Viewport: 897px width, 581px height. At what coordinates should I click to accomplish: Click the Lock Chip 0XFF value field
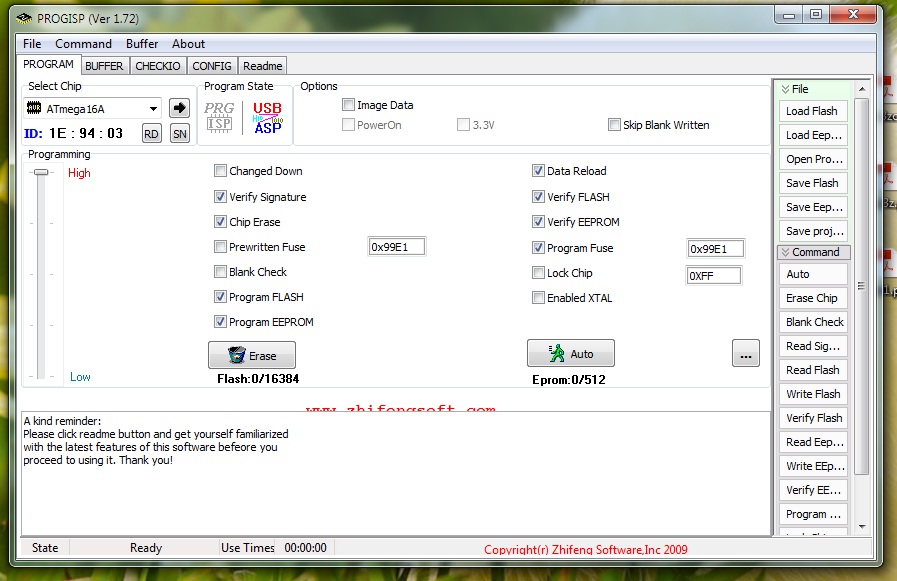pos(713,276)
